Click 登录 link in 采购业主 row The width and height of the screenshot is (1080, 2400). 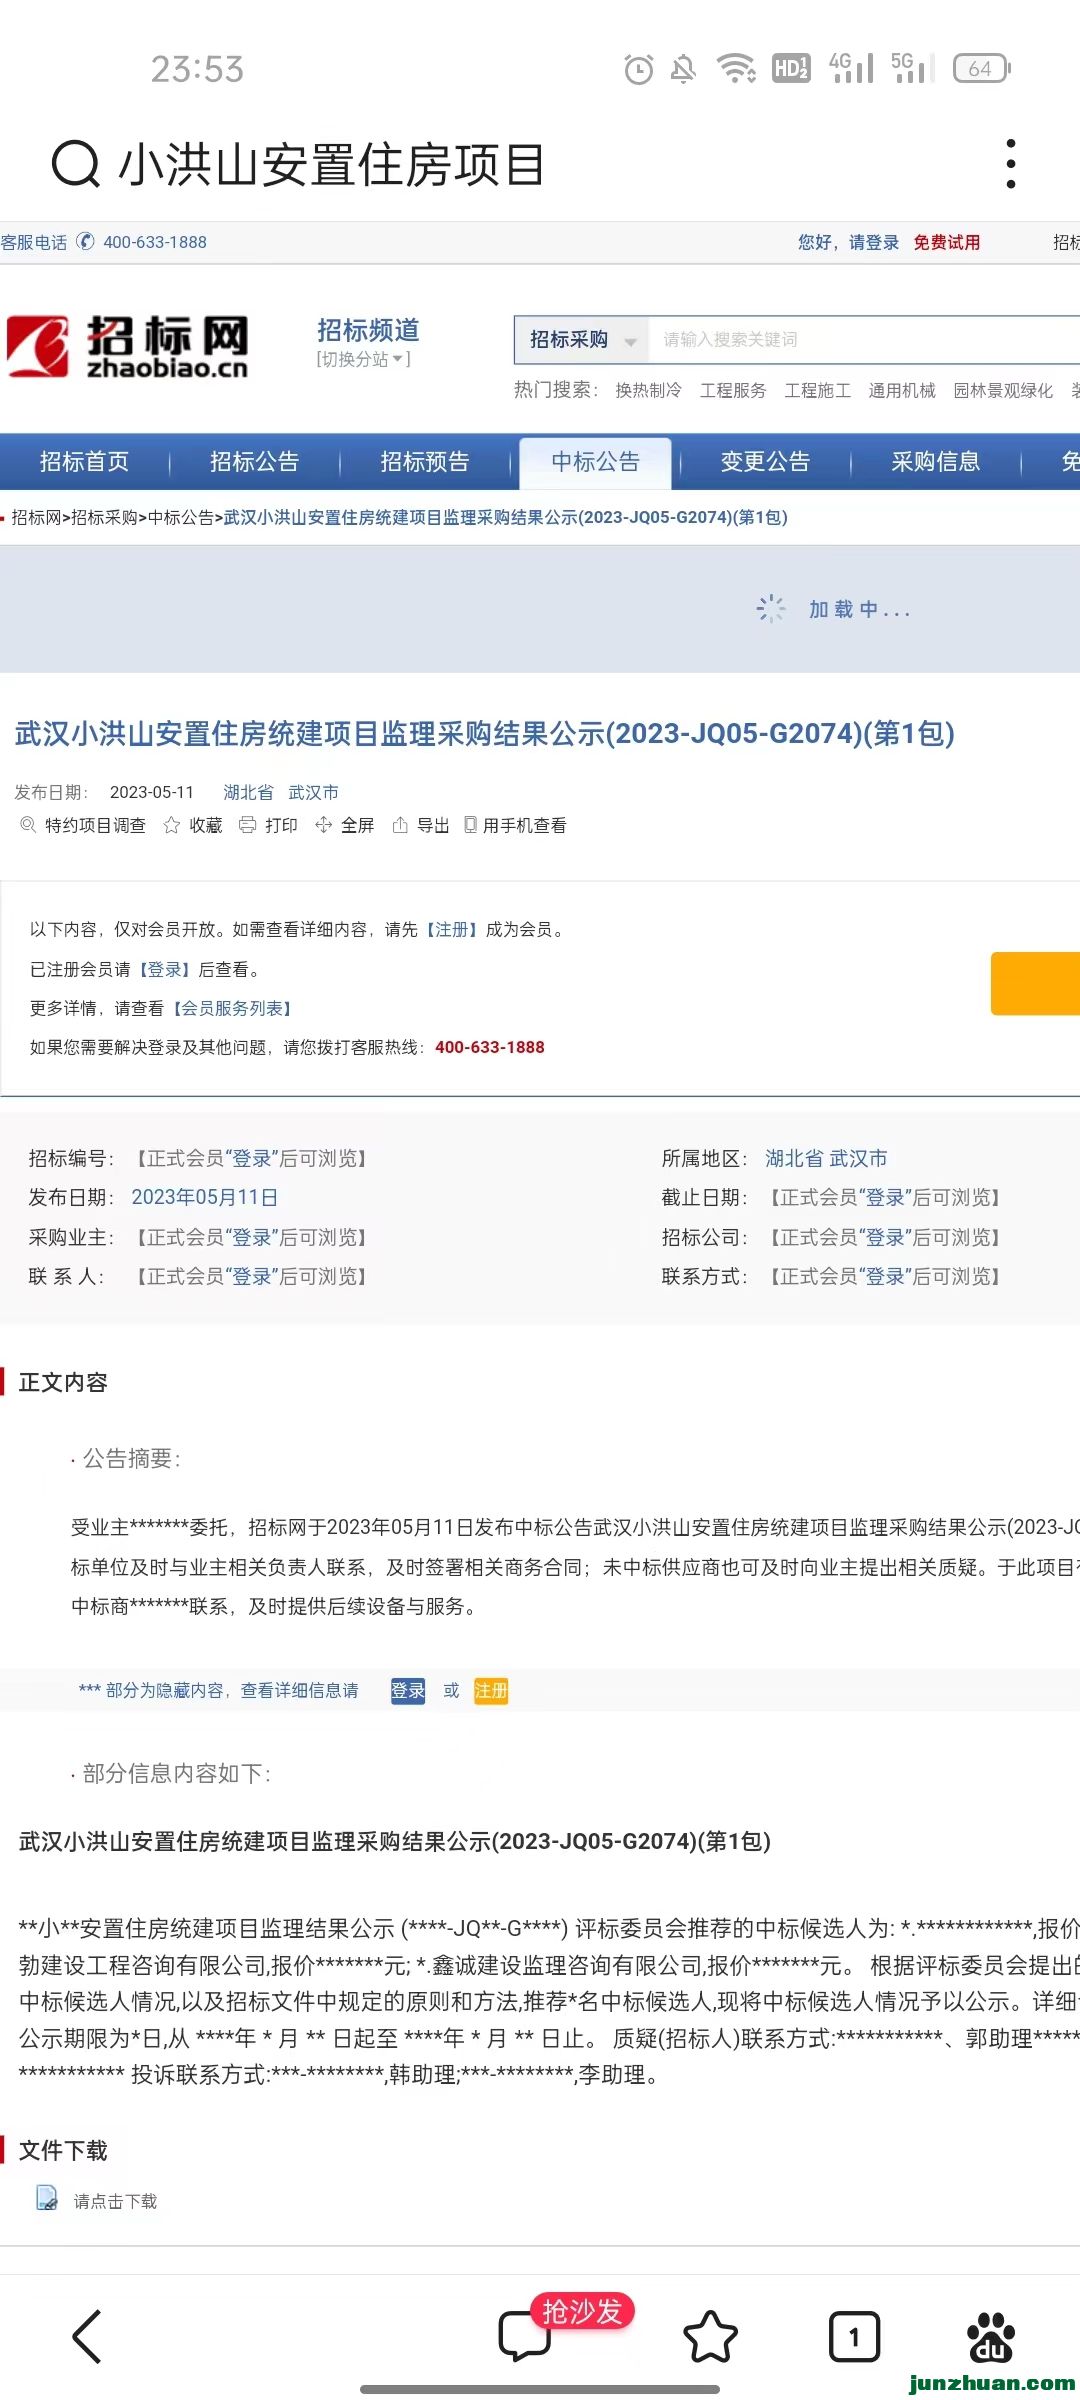point(252,1237)
